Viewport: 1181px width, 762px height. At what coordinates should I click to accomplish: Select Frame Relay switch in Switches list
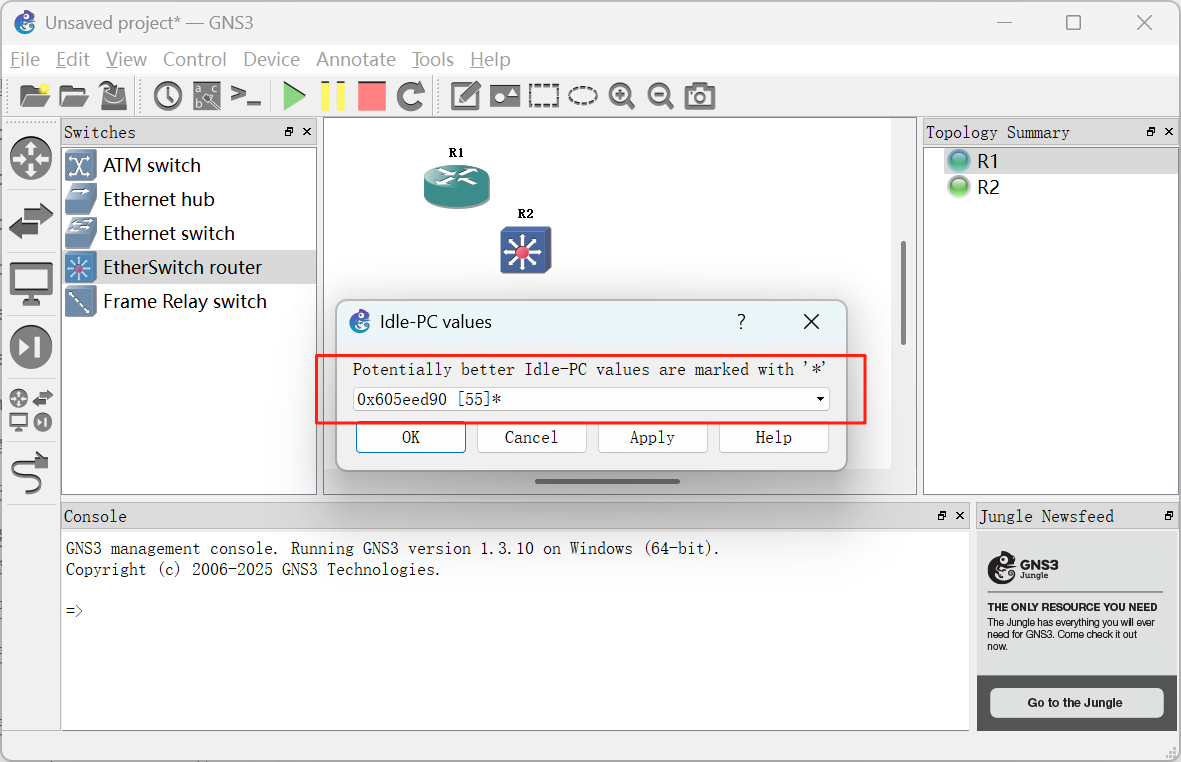tap(190, 301)
